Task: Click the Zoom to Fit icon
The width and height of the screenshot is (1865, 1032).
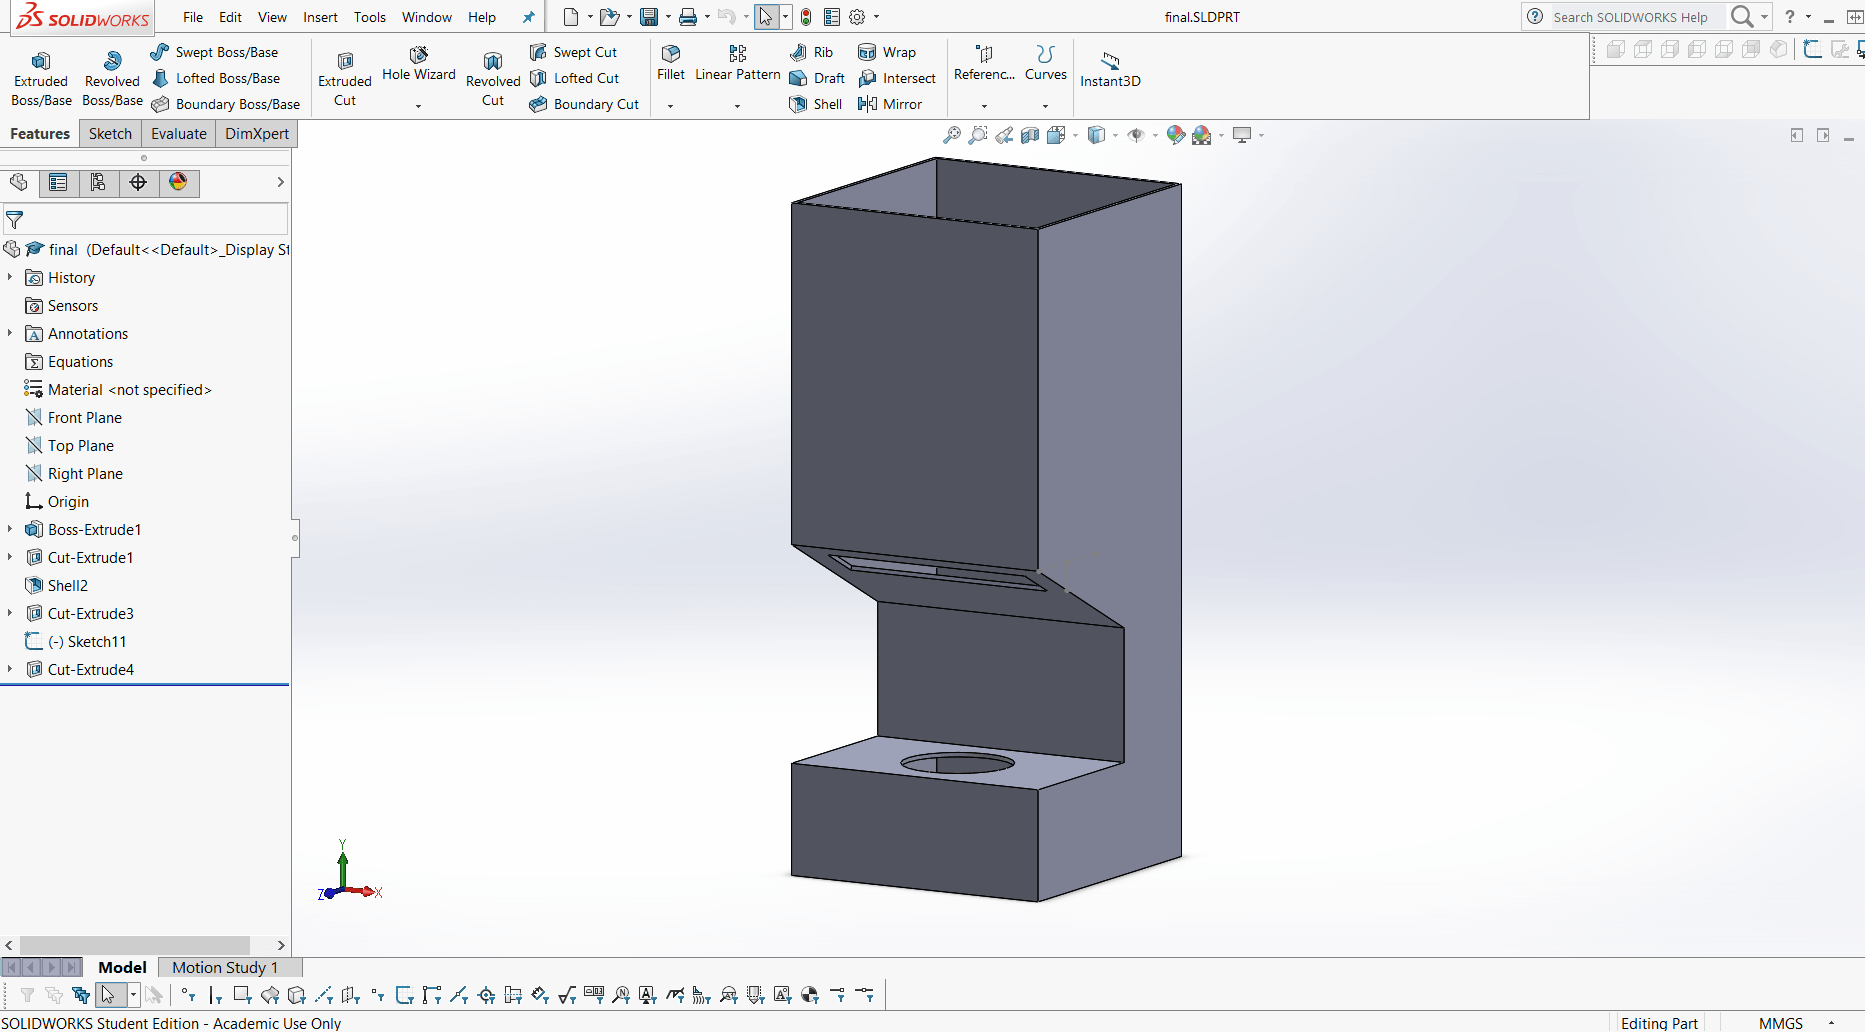Action: pyautogui.click(x=952, y=135)
